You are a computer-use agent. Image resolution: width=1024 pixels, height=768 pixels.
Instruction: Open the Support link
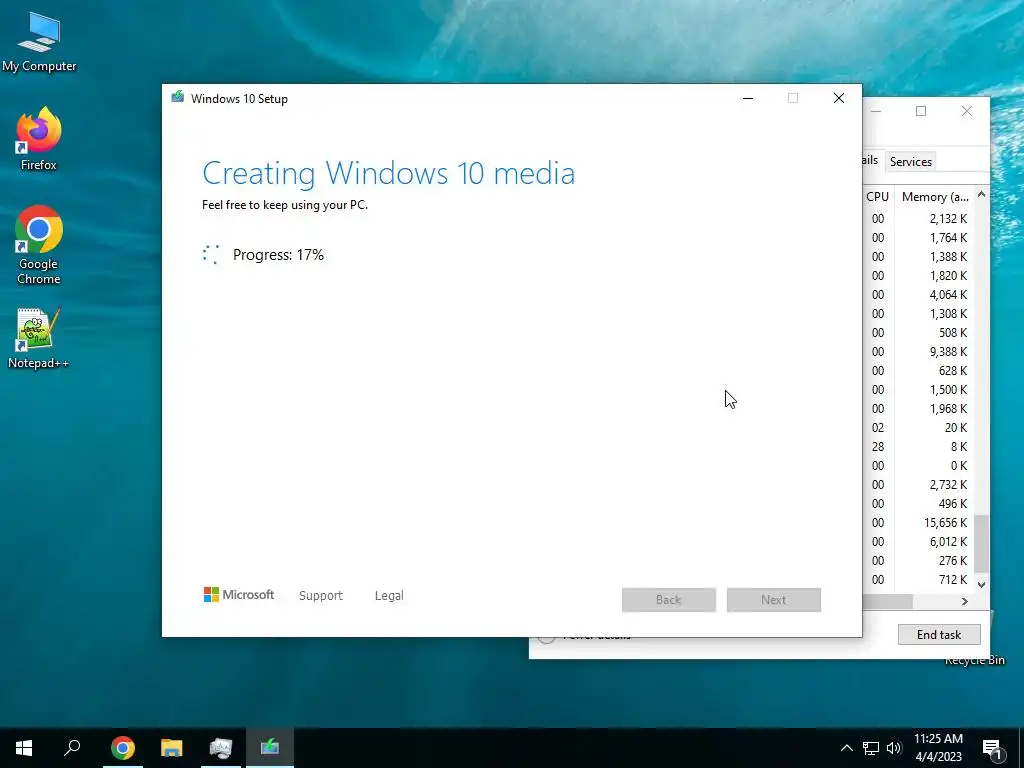(x=321, y=596)
